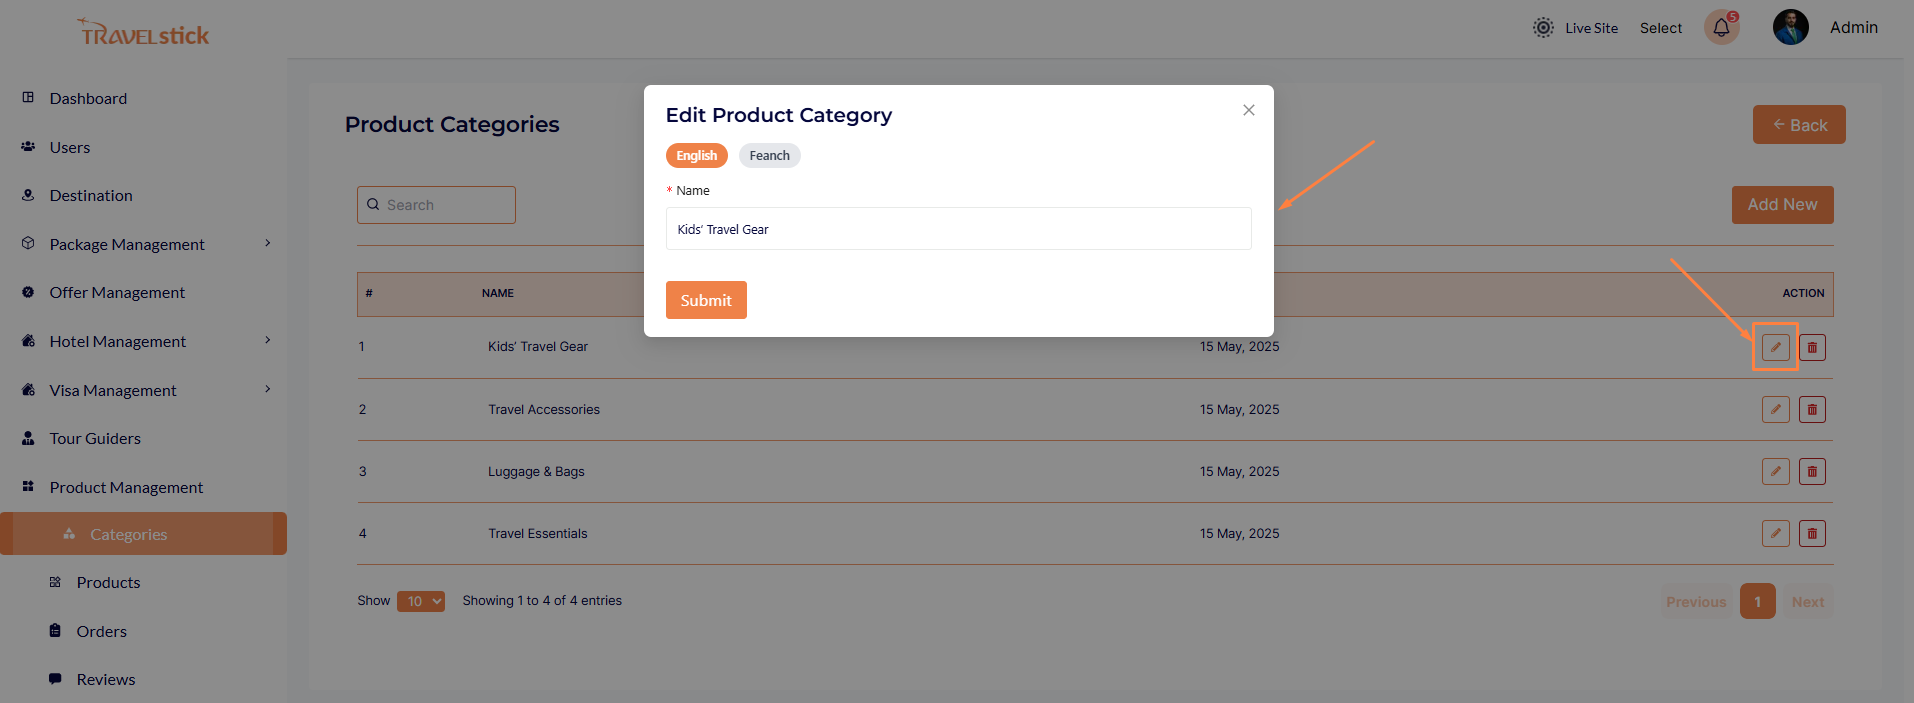Submit the edited category name
The width and height of the screenshot is (1914, 703).
(706, 300)
